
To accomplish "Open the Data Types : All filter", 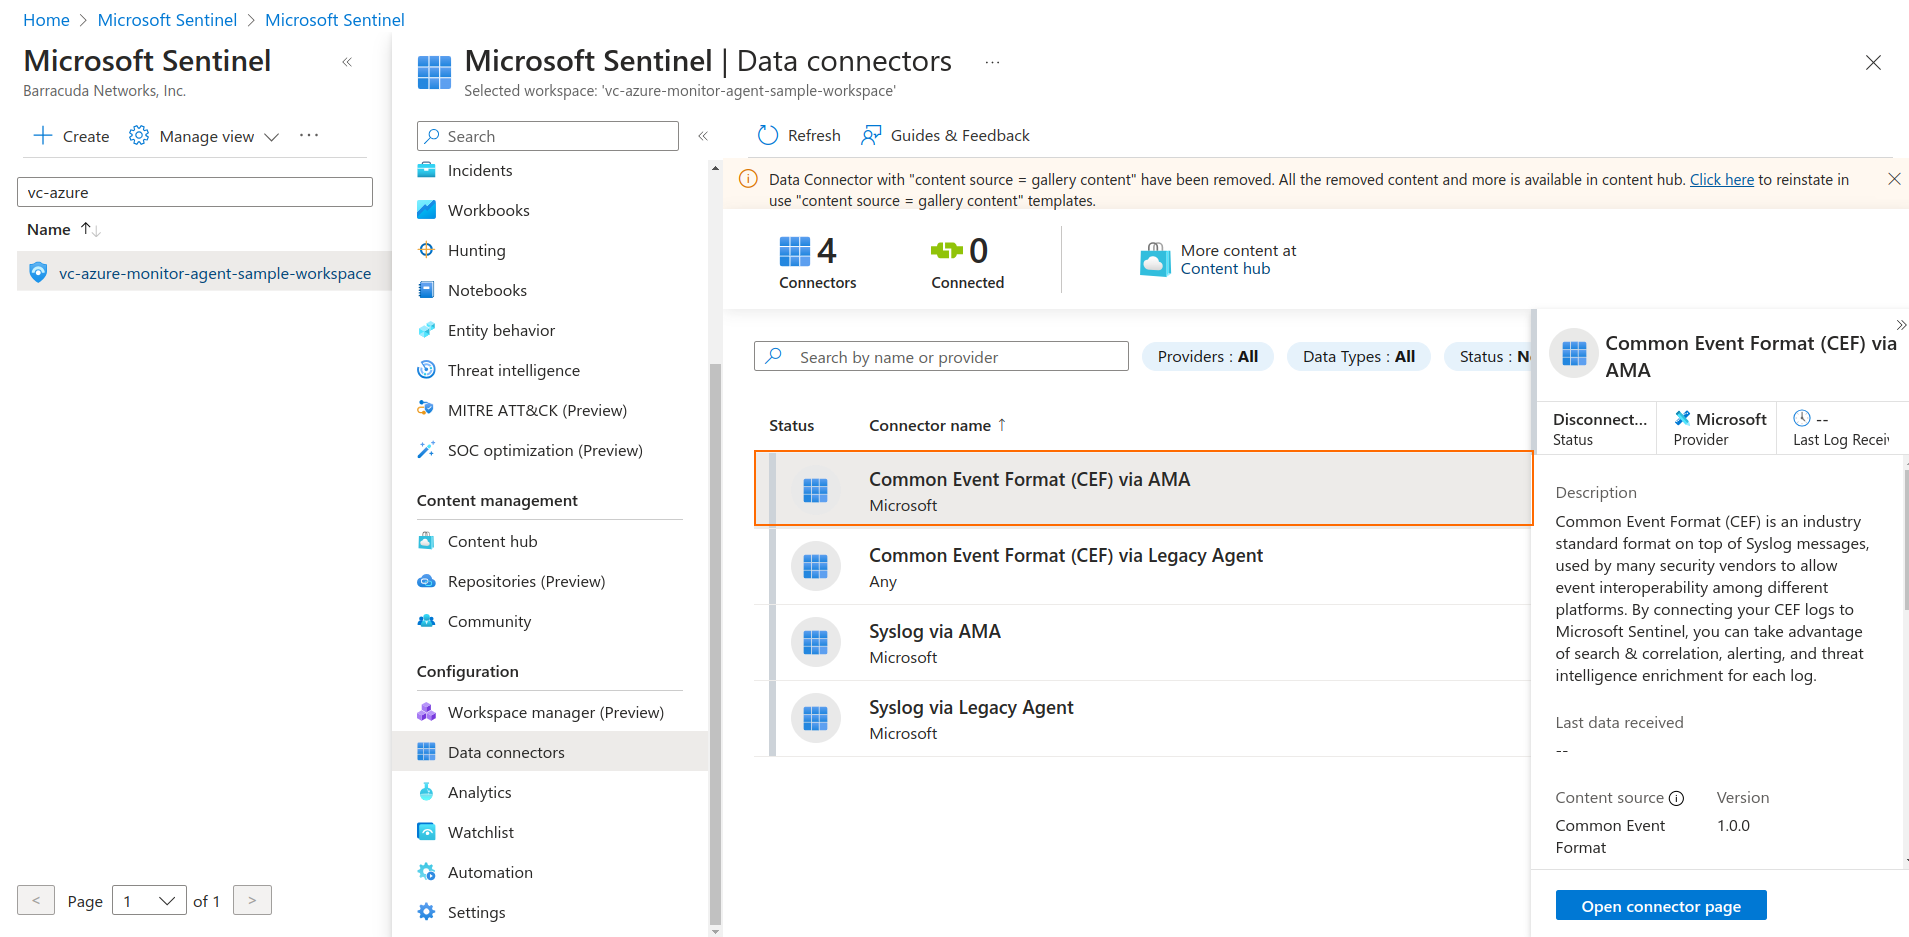I will coord(1359,357).
